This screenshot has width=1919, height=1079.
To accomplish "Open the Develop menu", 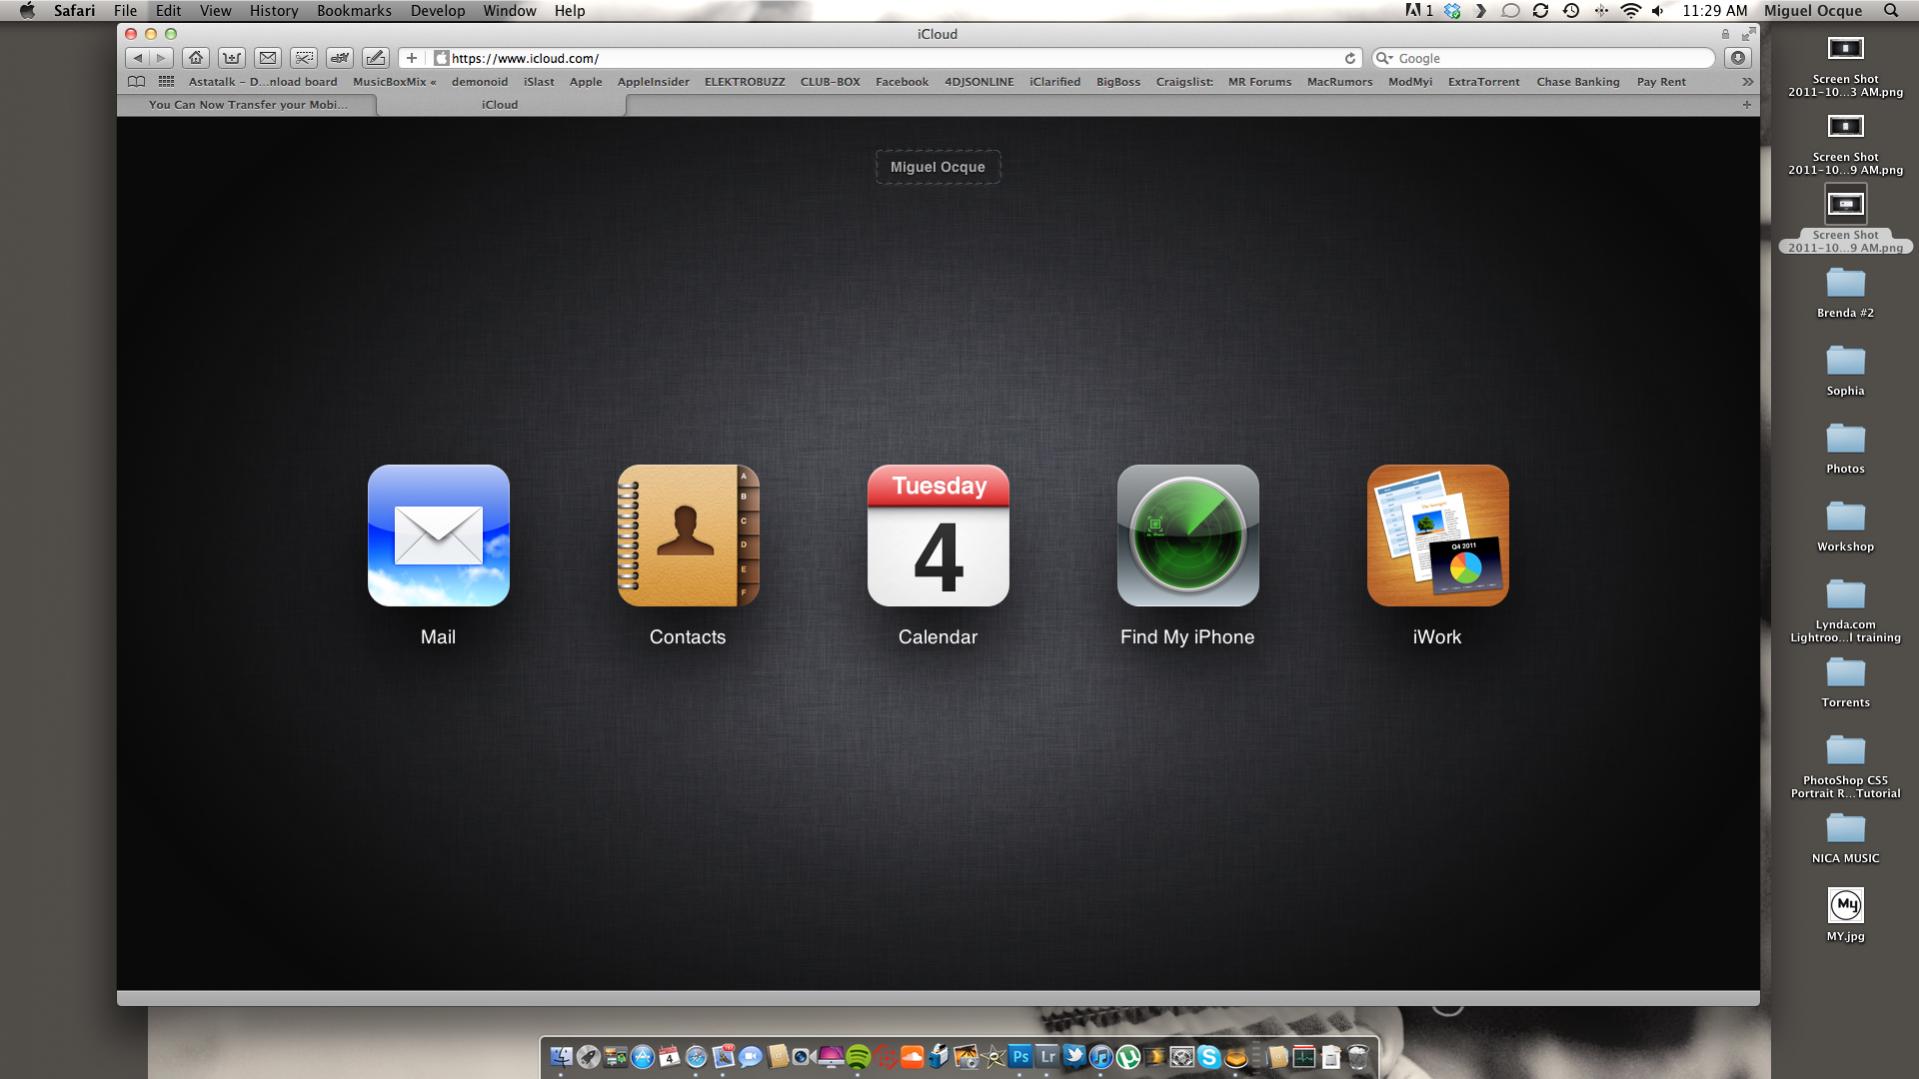I will click(437, 11).
